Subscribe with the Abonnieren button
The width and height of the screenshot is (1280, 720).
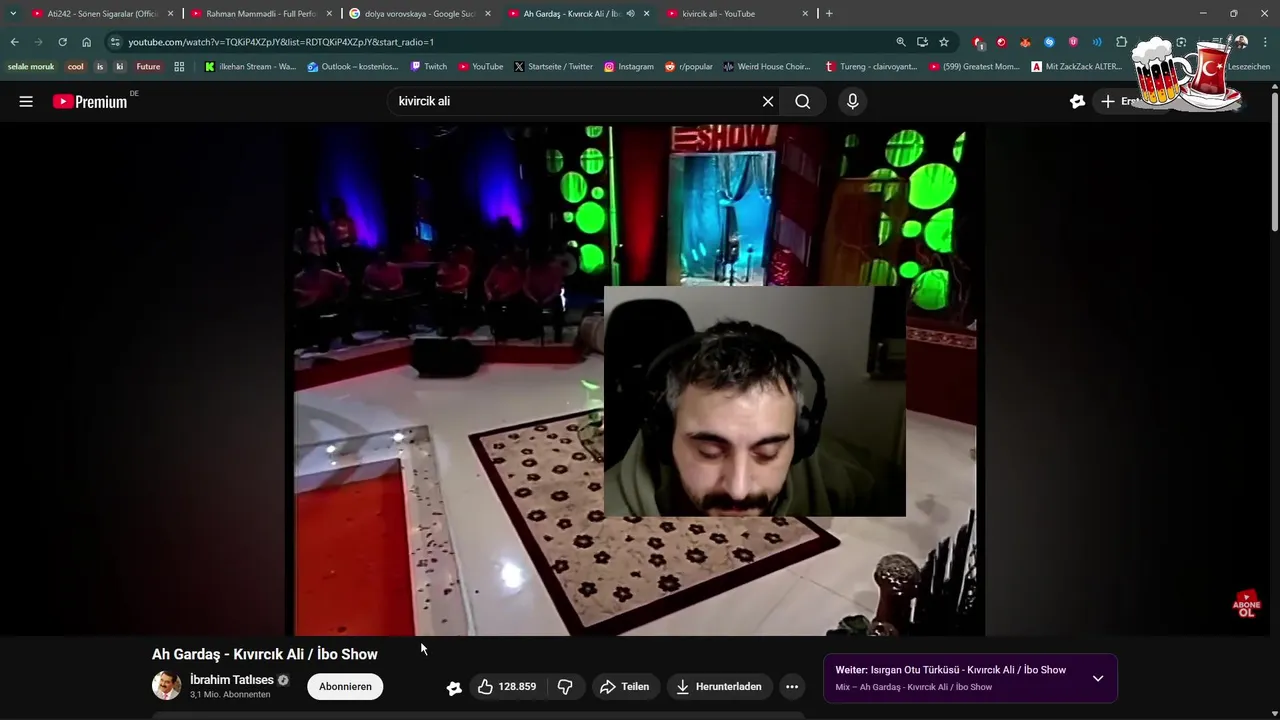pyautogui.click(x=345, y=687)
